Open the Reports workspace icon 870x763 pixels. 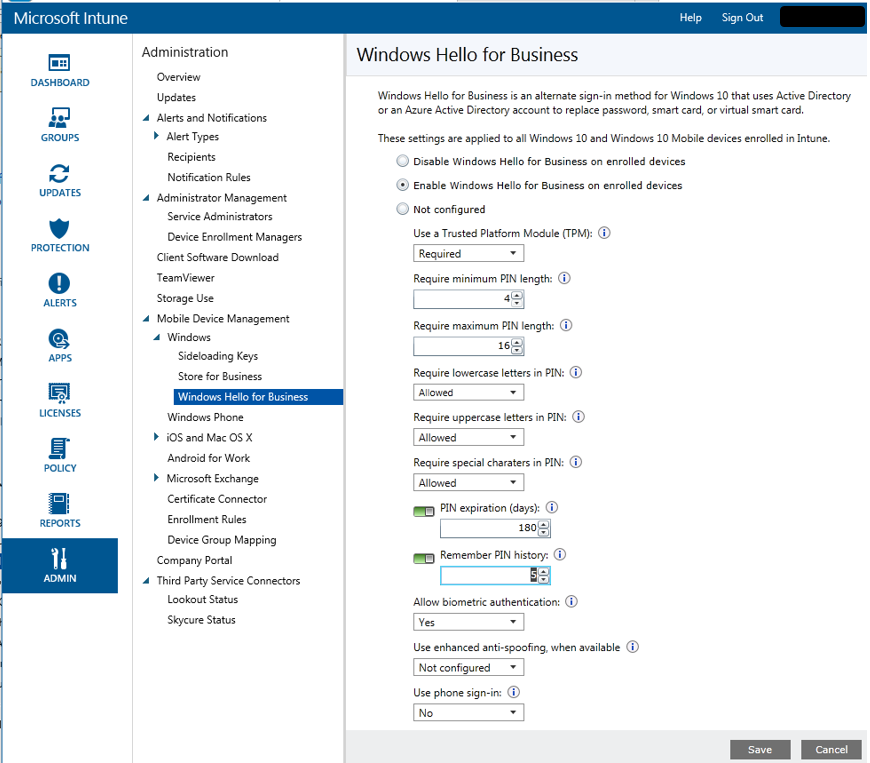[59, 510]
